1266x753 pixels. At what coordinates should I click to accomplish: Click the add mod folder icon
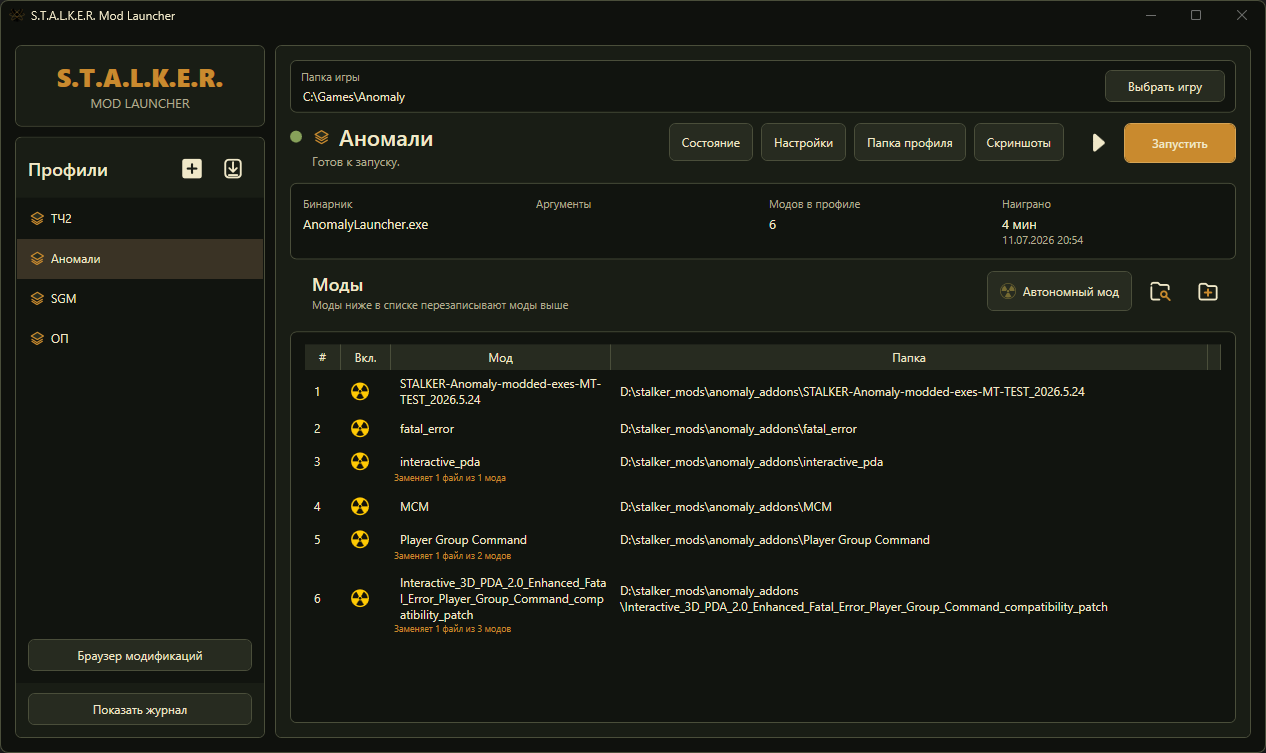1208,292
